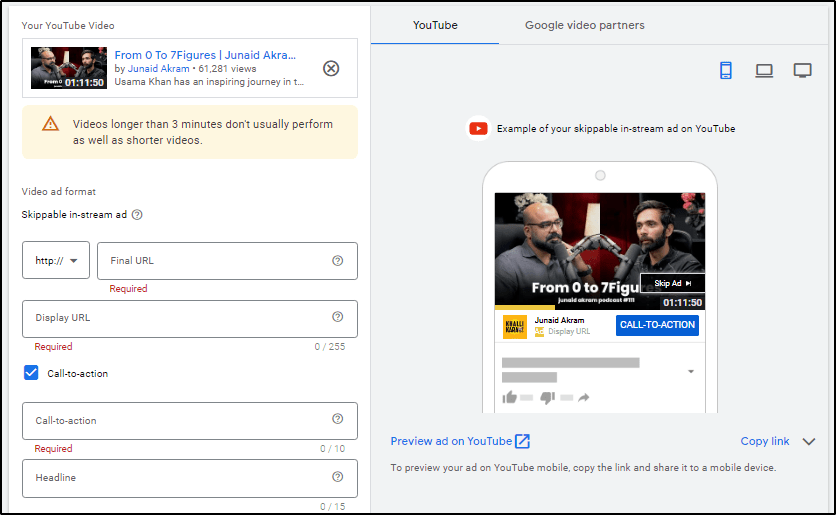
Task: Select the TV screen preview icon
Action: [x=802, y=70]
